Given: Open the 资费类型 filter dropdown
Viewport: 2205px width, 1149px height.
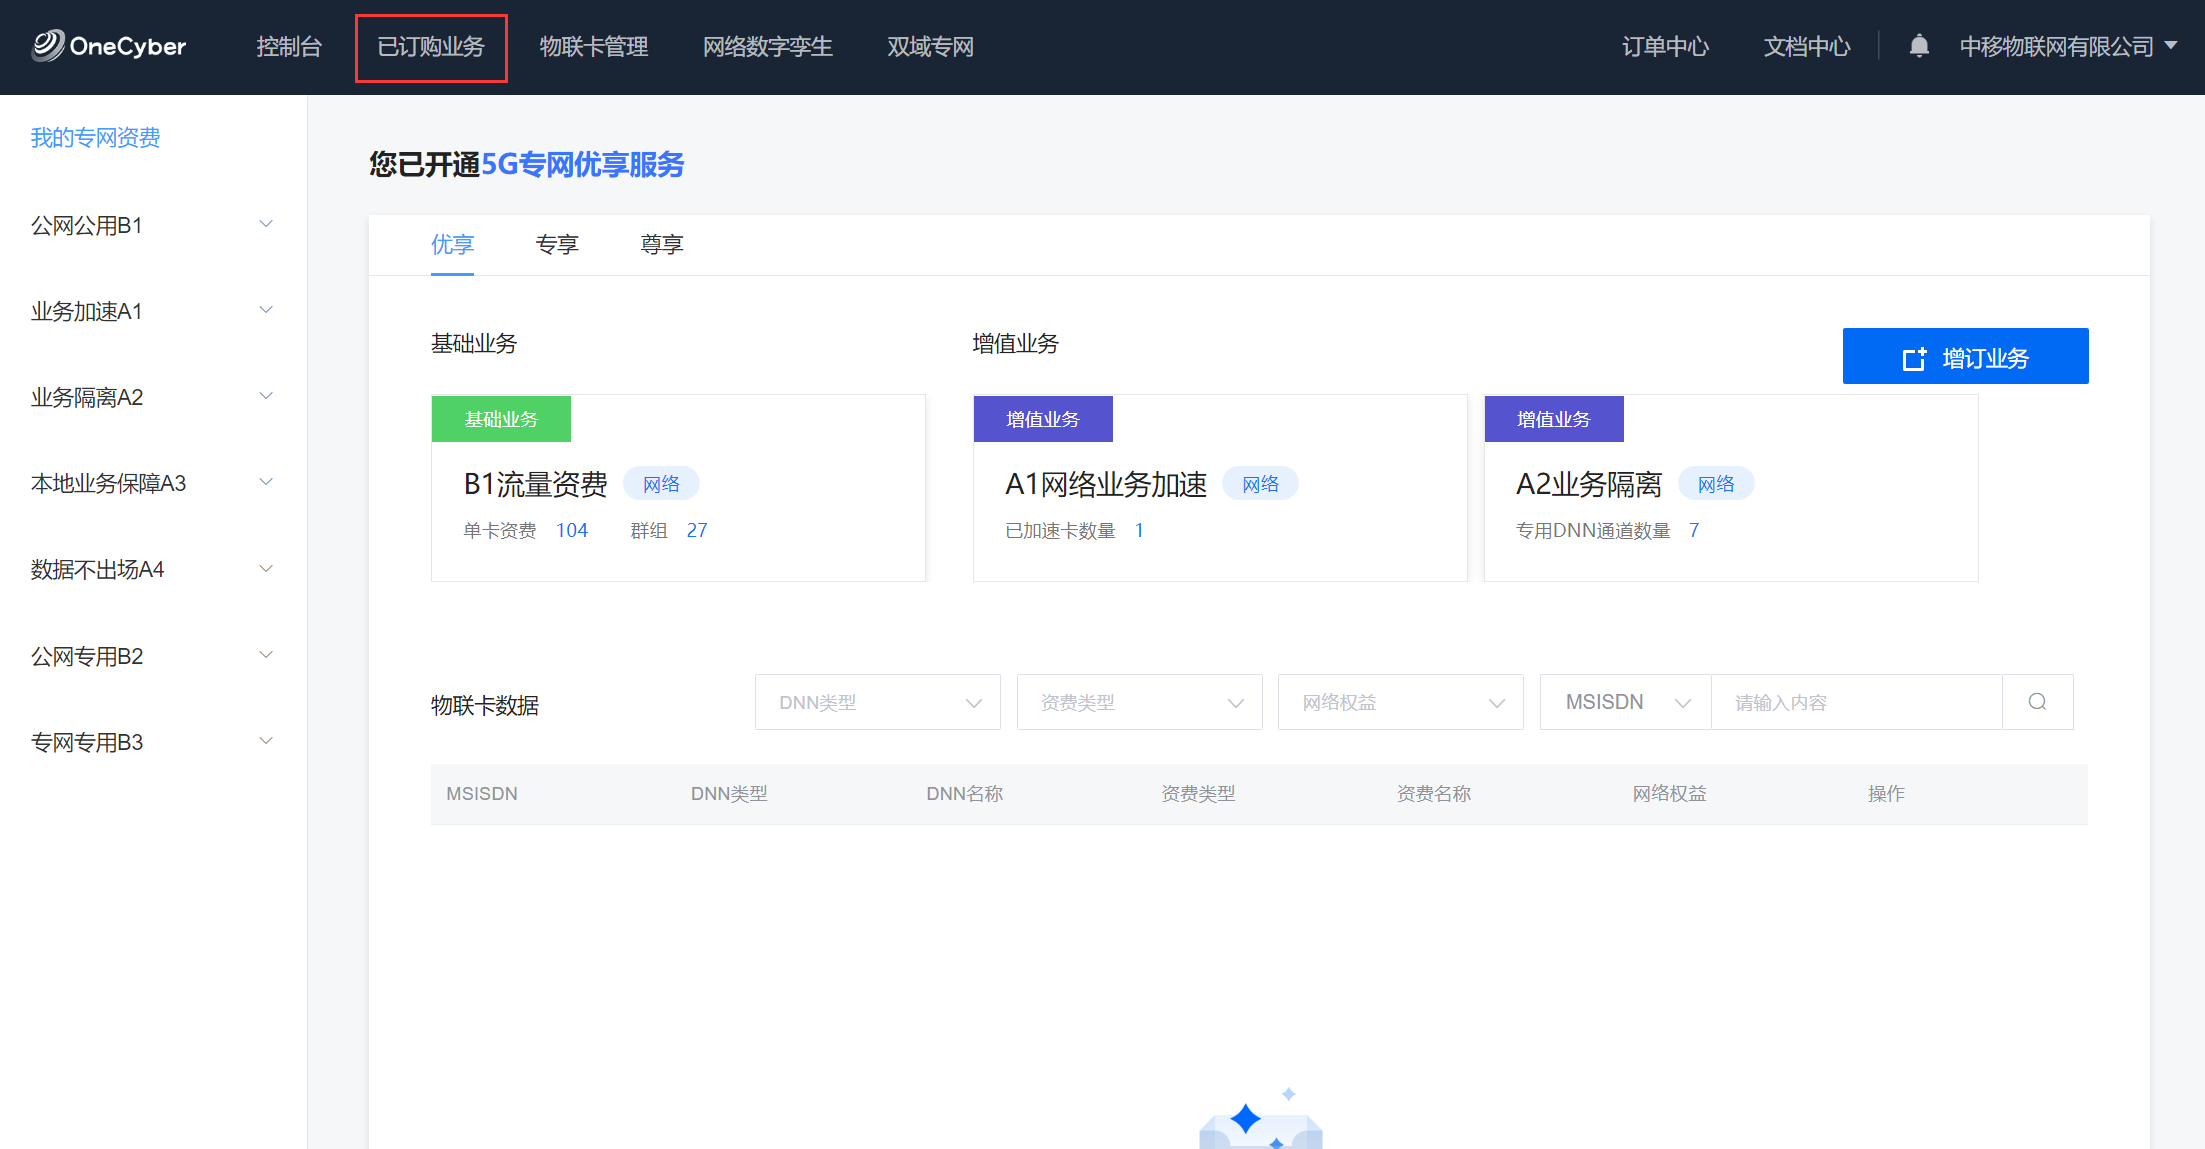Looking at the screenshot, I should 1139,702.
